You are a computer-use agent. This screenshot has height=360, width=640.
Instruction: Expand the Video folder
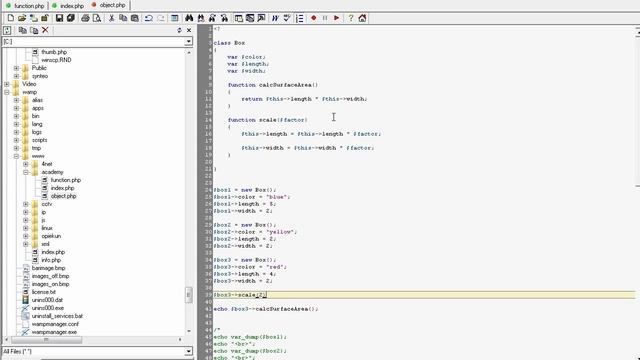pos(7,84)
